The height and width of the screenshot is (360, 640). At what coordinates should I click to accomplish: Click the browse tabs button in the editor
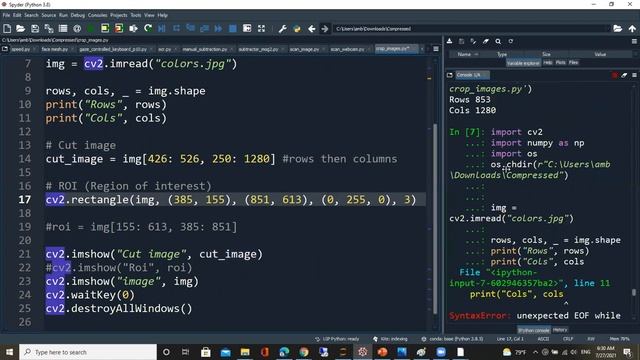point(5,49)
